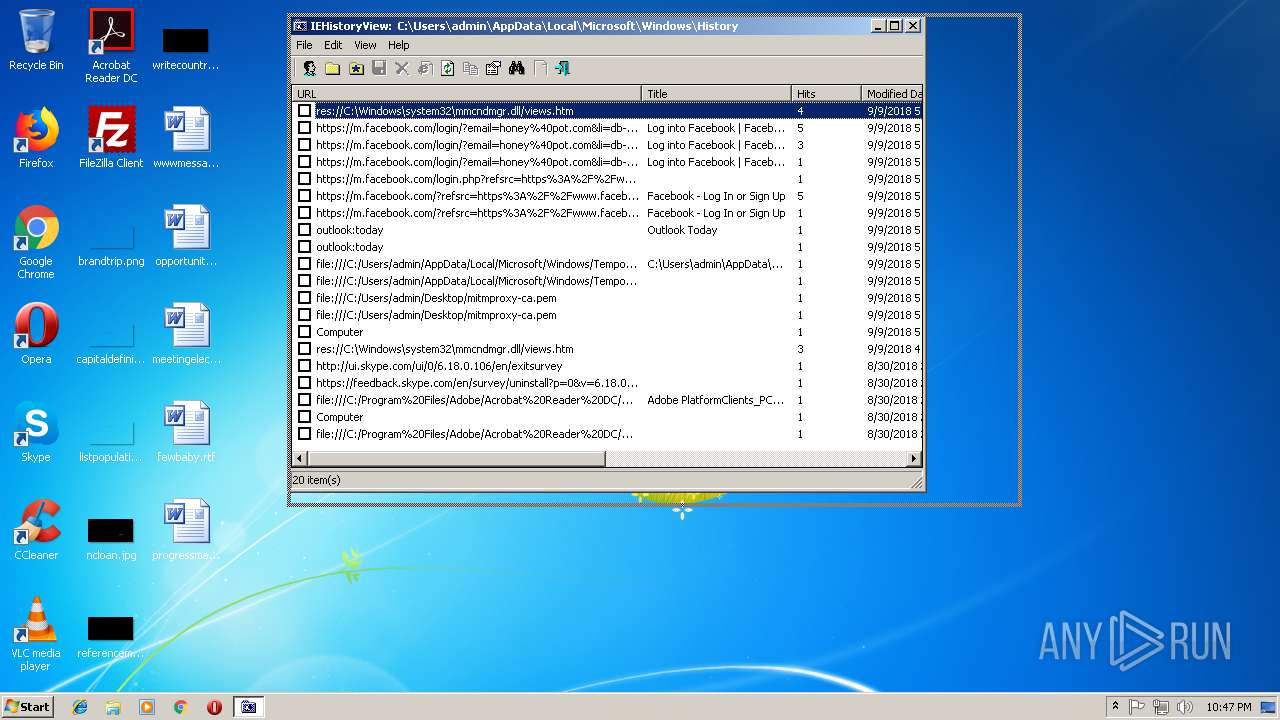Select the referencem... desktop file

111,636
